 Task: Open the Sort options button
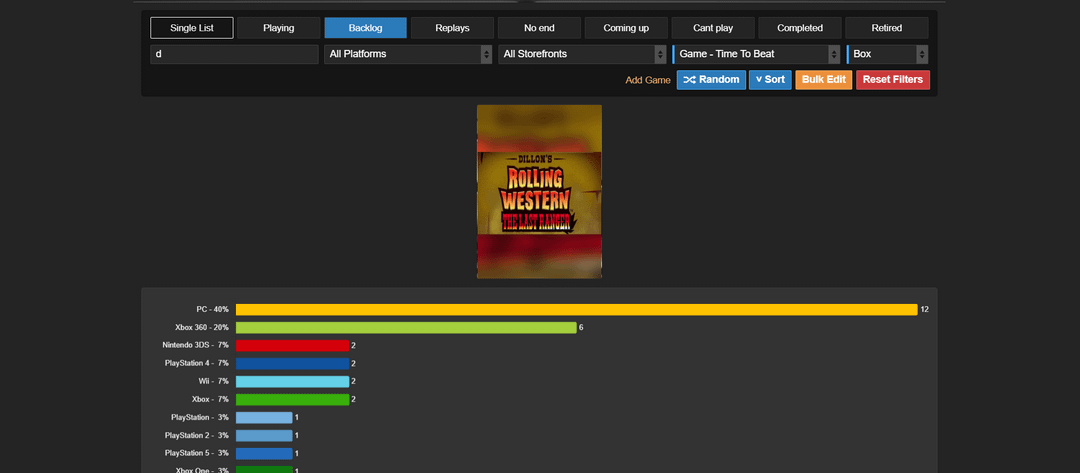770,80
